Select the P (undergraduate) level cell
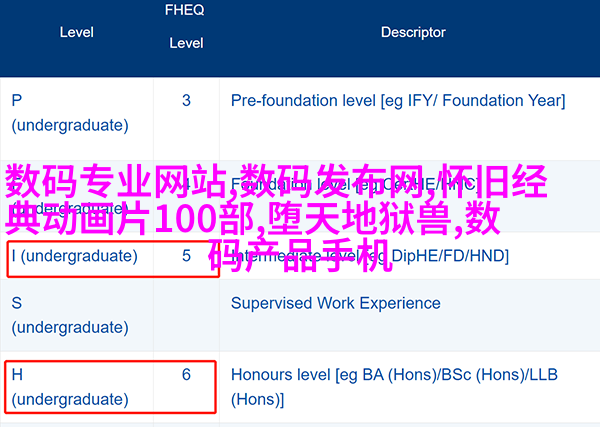This screenshot has width=600, height=427. coord(70,113)
